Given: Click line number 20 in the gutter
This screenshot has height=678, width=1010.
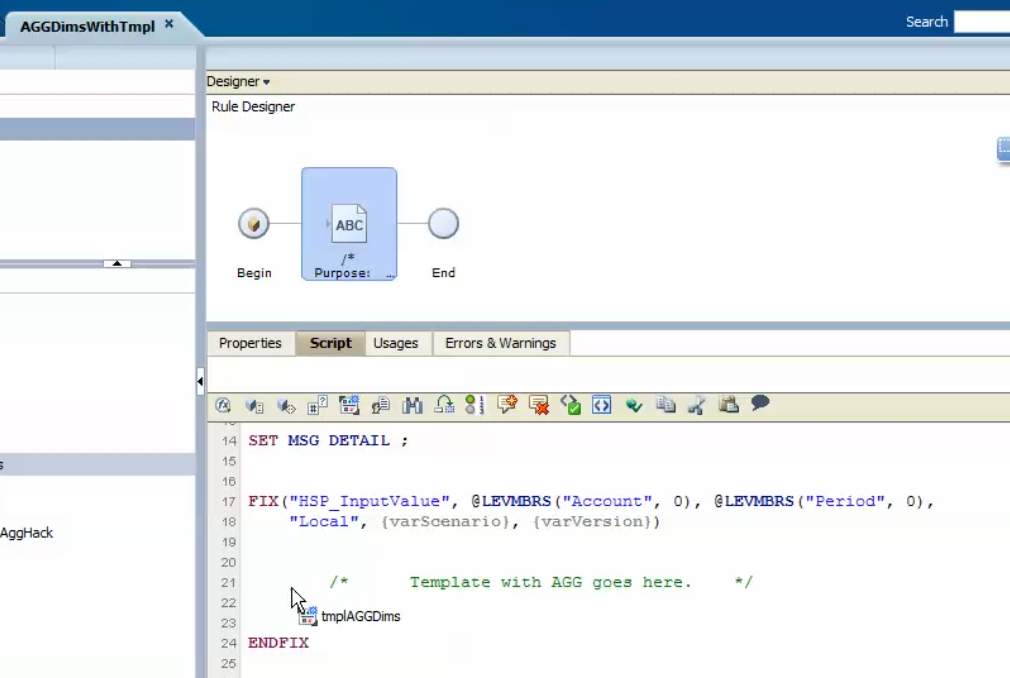Looking at the screenshot, I should (229, 562).
